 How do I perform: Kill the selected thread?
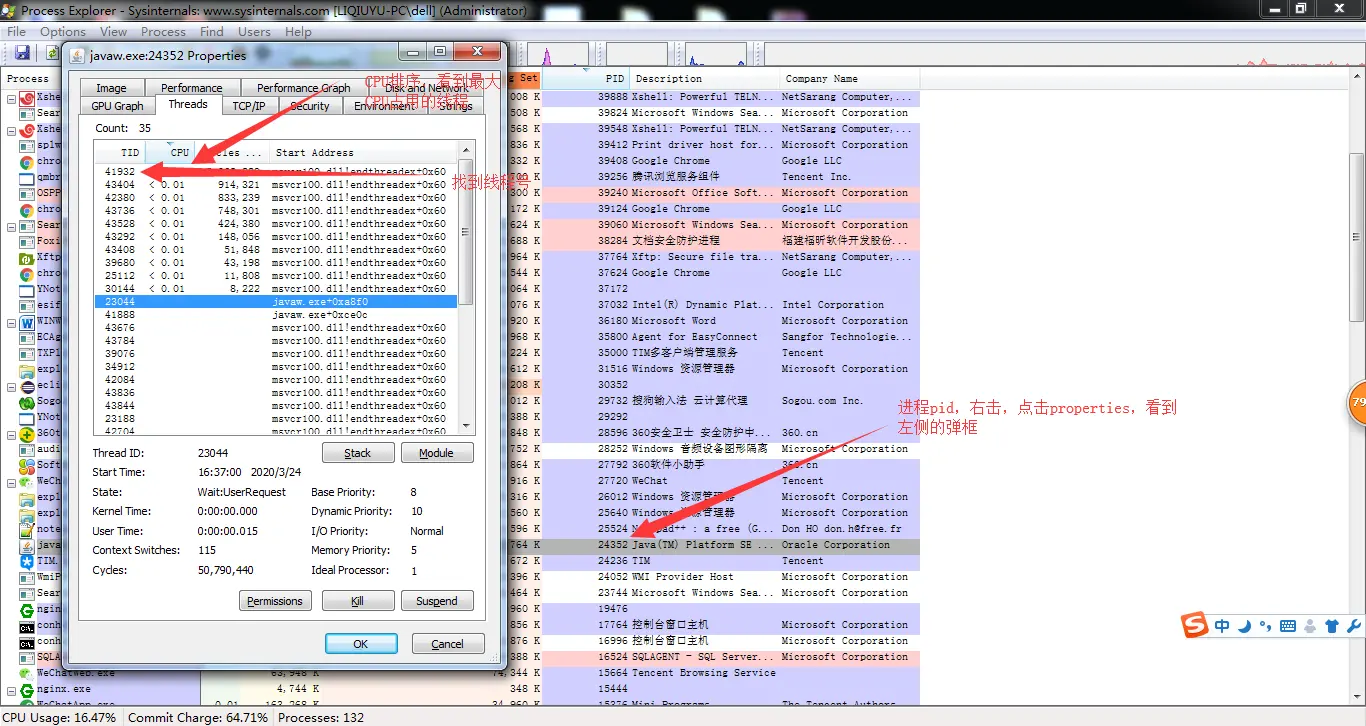pos(357,601)
